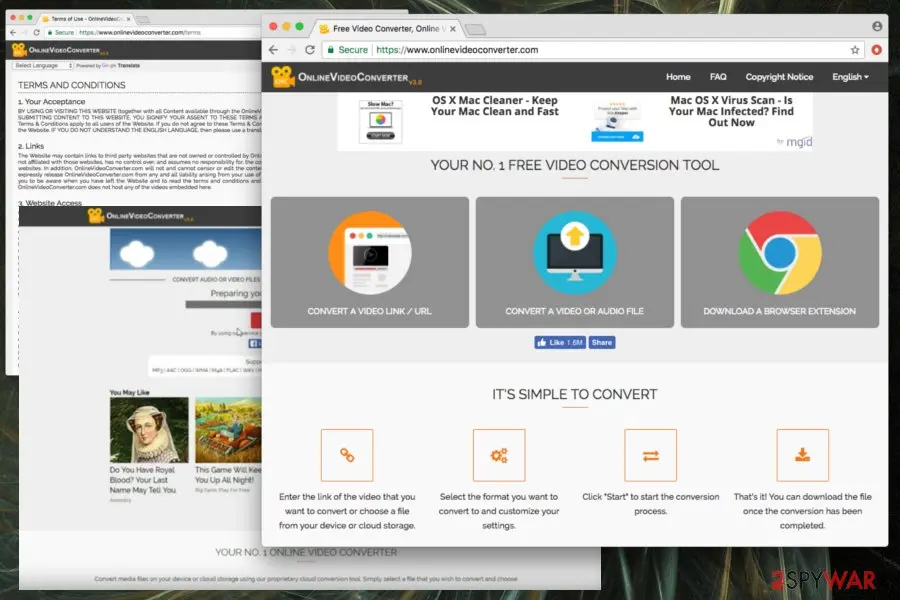Screen dimensions: 900x600
Task: Click the link chain step icon
Action: coord(347,455)
